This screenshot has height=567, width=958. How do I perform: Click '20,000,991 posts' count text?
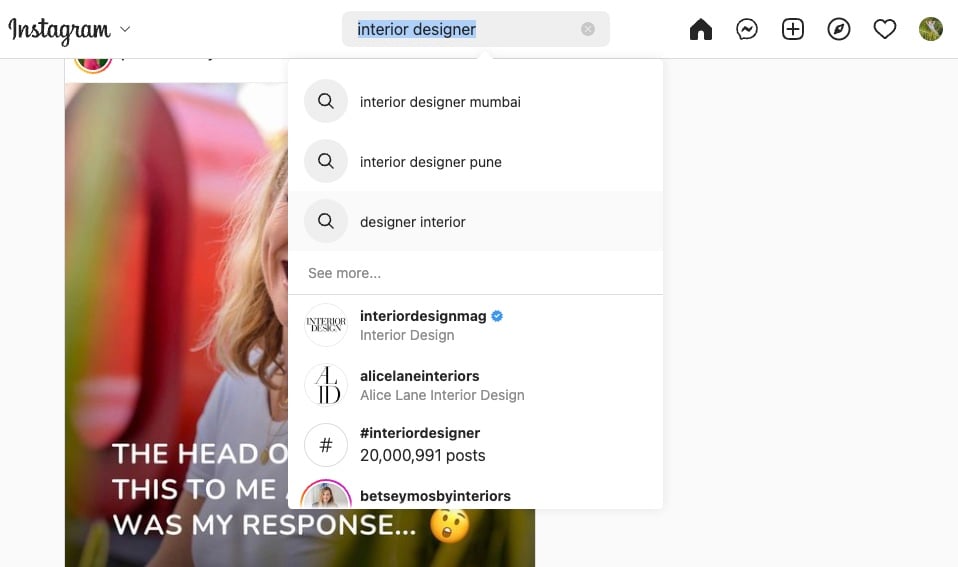click(422, 455)
